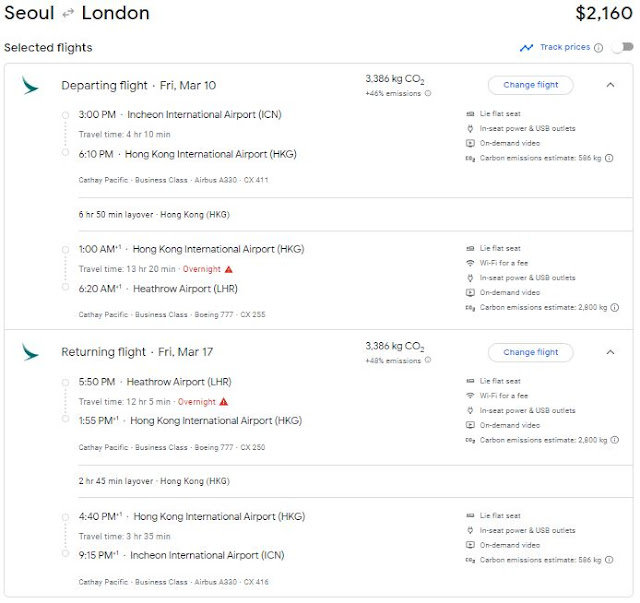
Task: Click the Track prices trend chart icon
Action: pos(526,47)
